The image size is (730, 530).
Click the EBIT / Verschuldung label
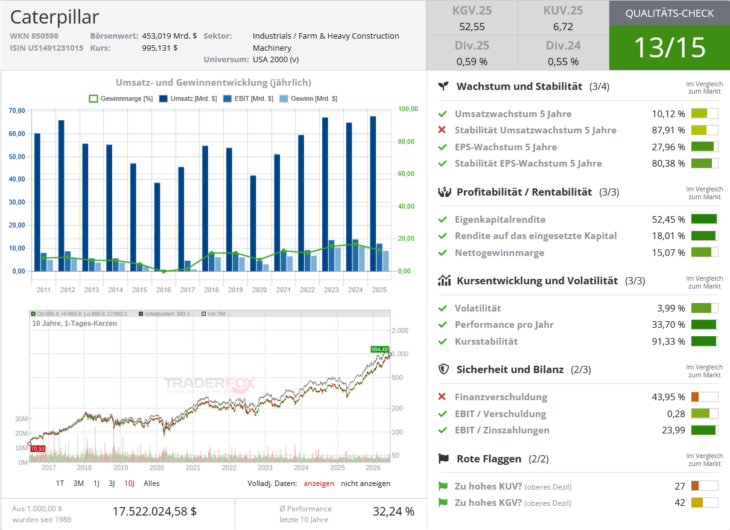(x=500, y=414)
